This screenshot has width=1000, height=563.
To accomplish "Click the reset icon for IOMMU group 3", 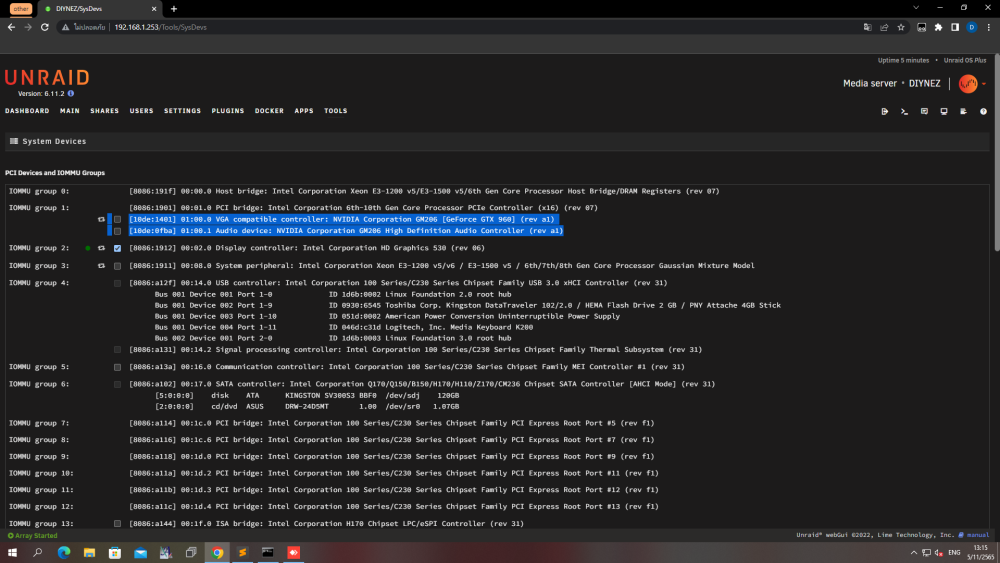I will coord(101,266).
